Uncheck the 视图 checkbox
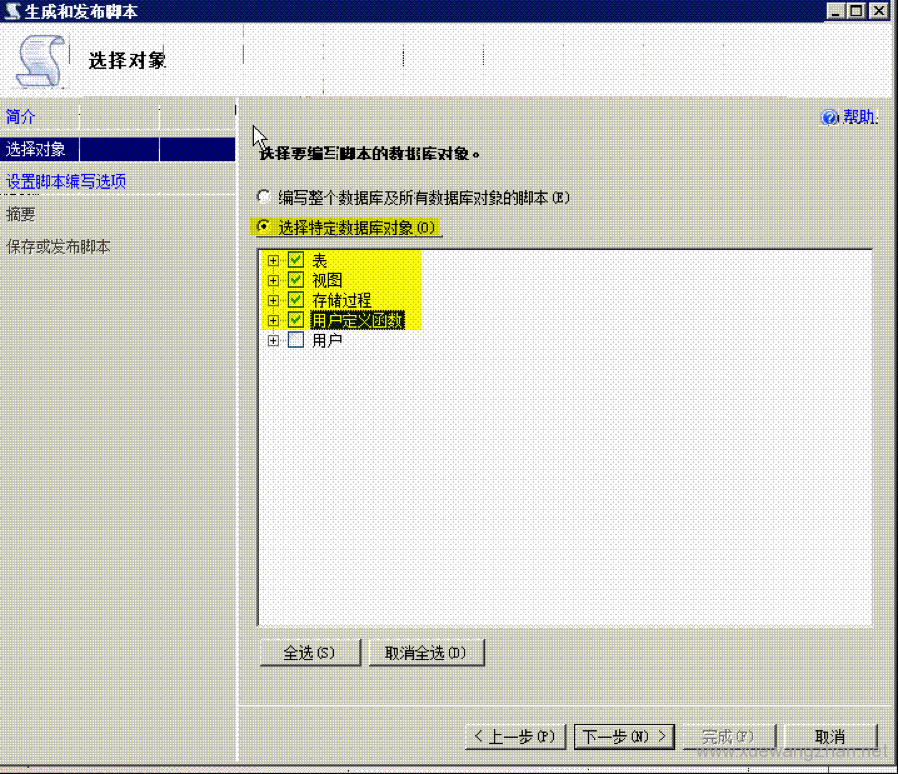This screenshot has width=898, height=774. click(295, 280)
